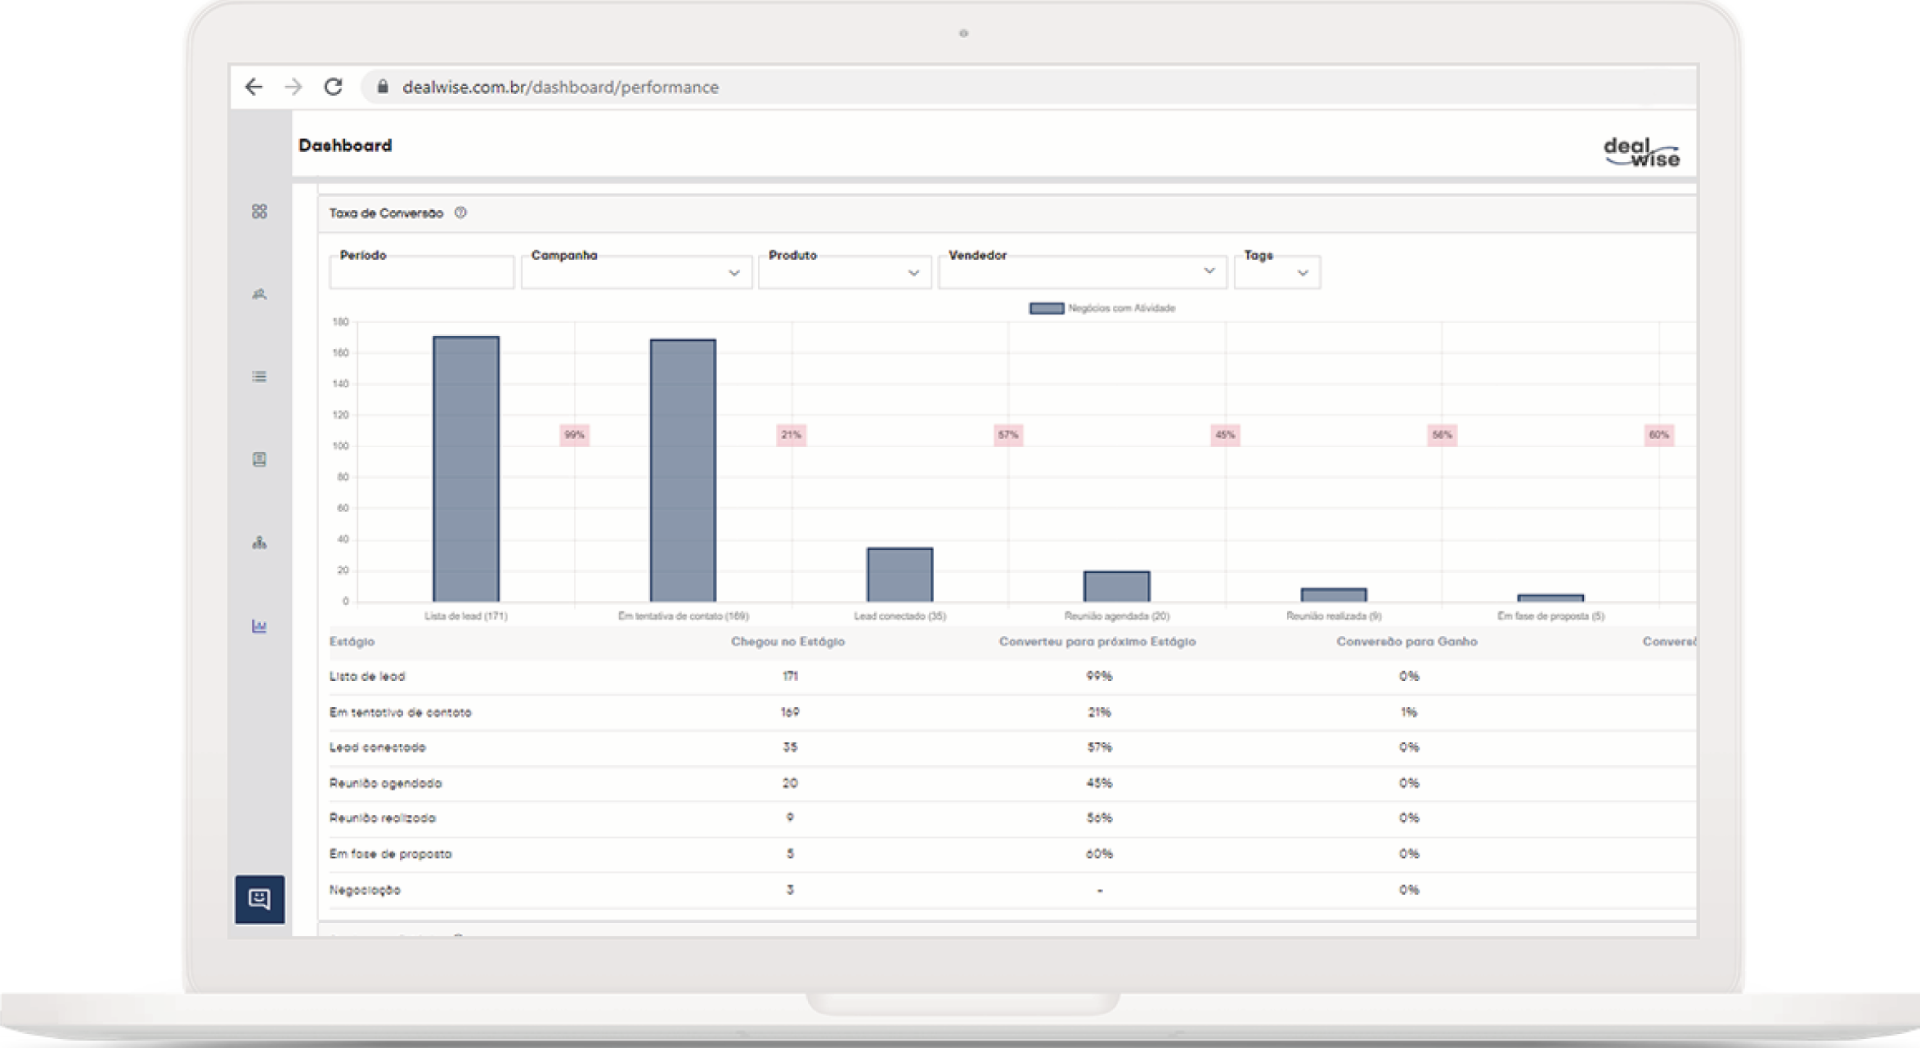The width and height of the screenshot is (1920, 1048).
Task: Open the Produto dropdown
Action: (x=844, y=273)
